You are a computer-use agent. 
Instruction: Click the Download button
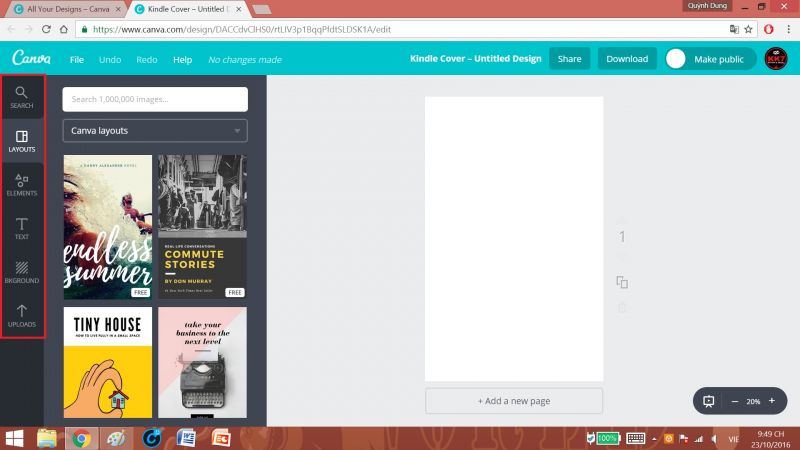[627, 59]
